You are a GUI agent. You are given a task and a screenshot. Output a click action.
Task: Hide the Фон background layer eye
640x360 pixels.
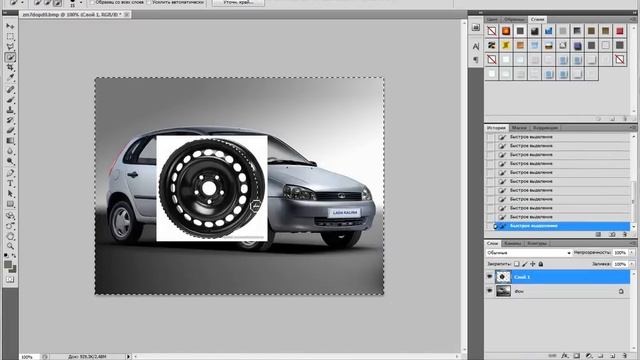coord(489,291)
